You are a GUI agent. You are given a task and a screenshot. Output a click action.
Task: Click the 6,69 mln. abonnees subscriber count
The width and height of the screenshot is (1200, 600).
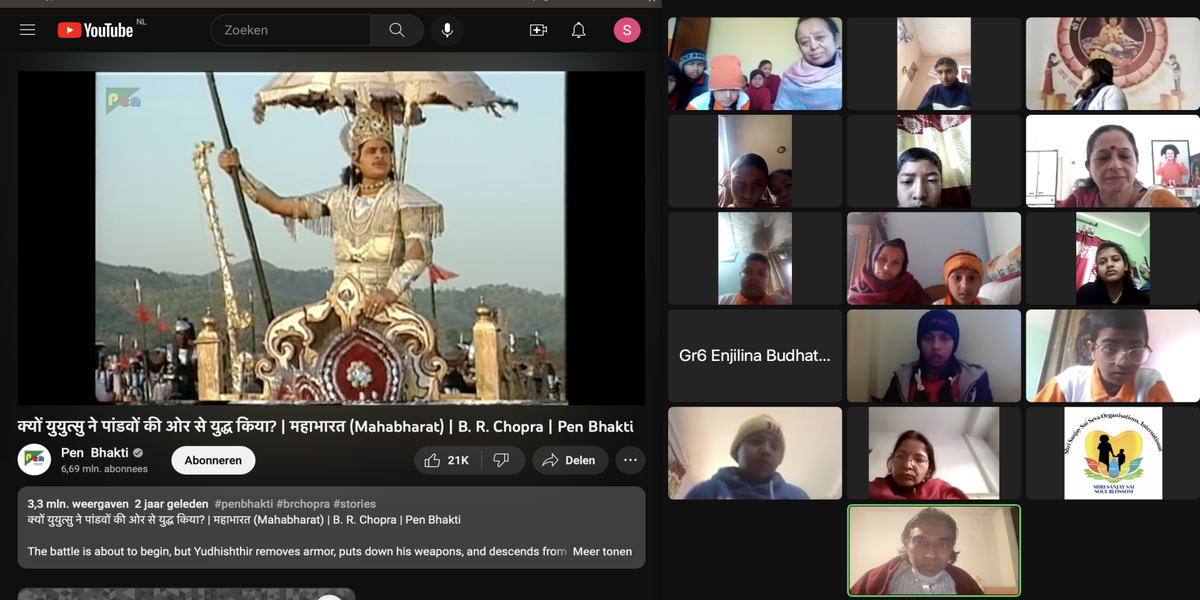click(104, 469)
